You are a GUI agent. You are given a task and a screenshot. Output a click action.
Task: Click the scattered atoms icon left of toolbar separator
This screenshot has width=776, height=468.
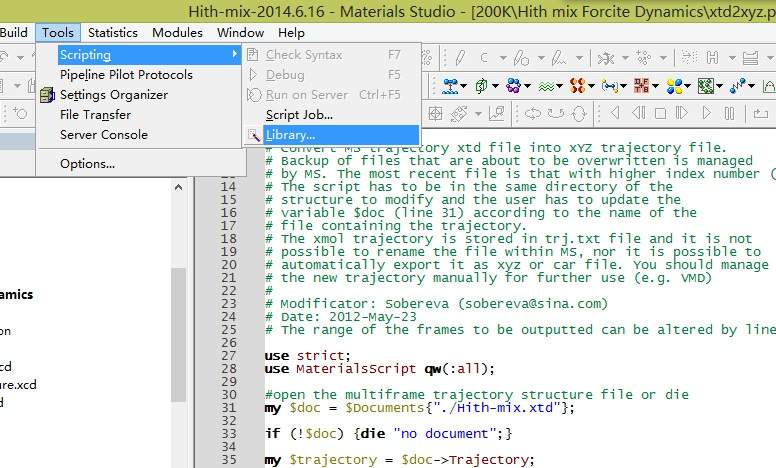(x=644, y=58)
